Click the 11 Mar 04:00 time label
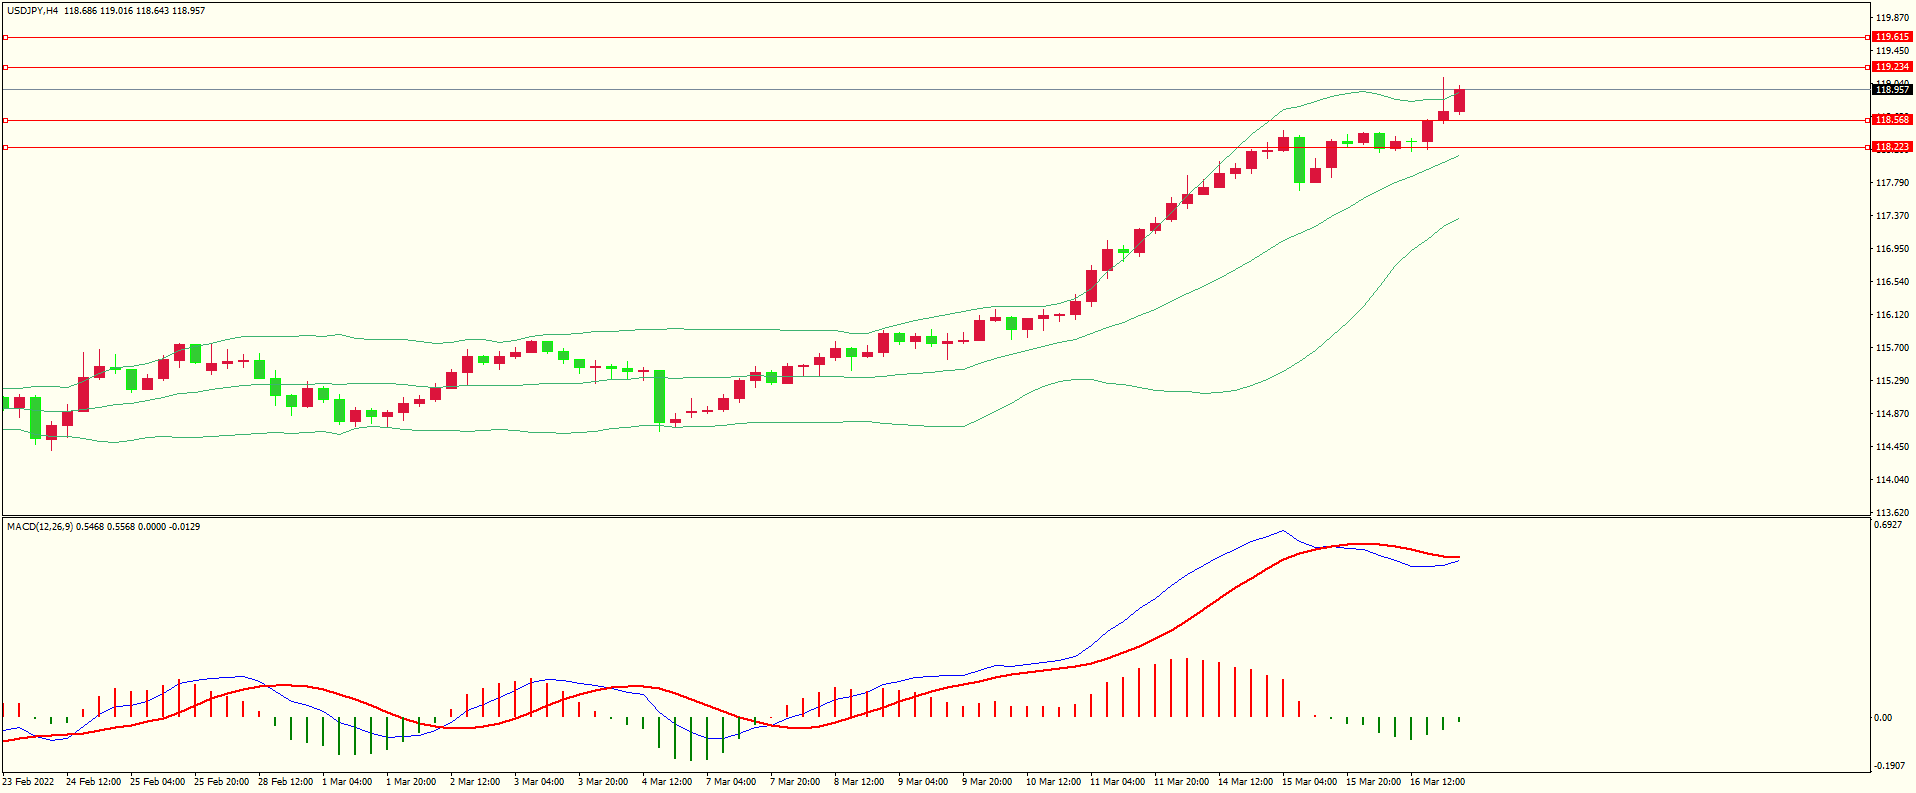Image resolution: width=1916 pixels, height=793 pixels. [1117, 782]
